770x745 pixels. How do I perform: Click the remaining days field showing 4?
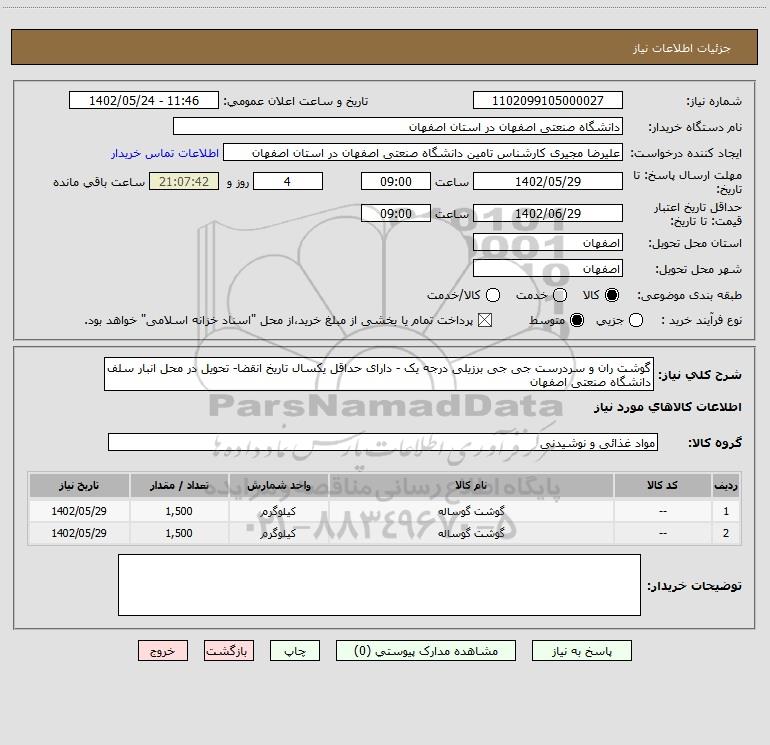tap(288, 181)
